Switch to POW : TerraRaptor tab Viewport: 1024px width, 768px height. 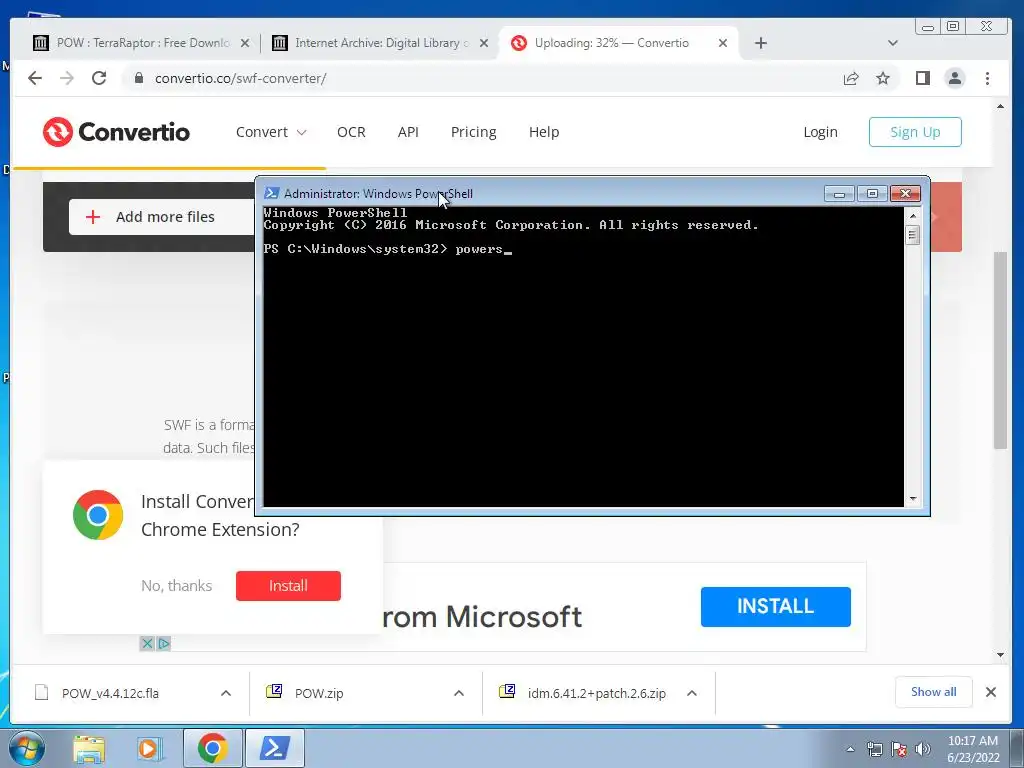click(x=140, y=43)
